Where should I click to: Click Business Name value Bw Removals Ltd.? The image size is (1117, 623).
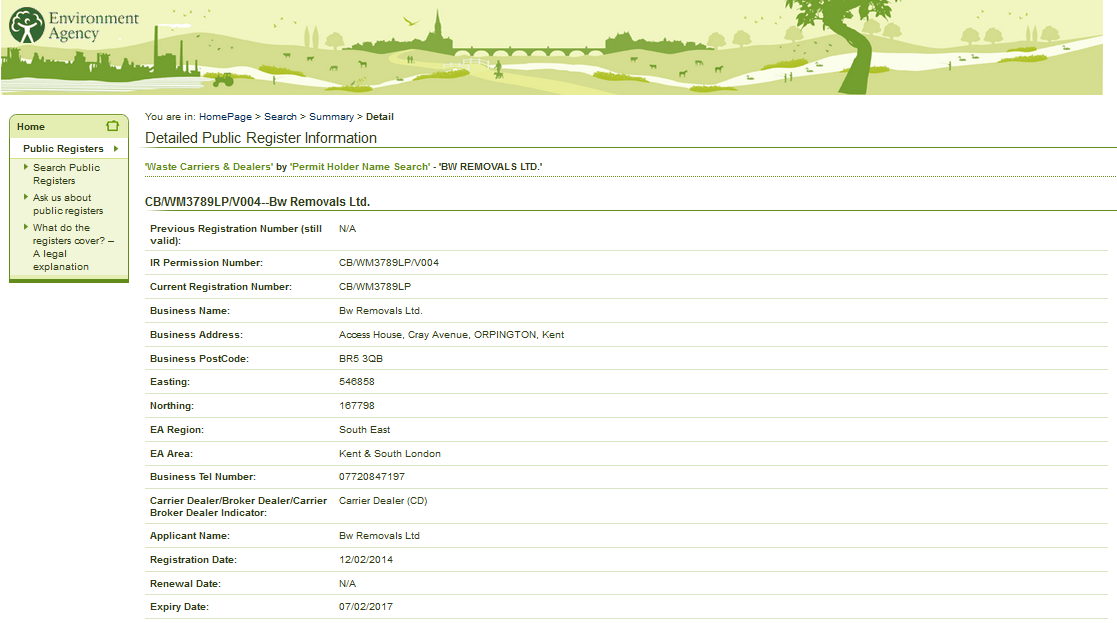[x=380, y=311]
